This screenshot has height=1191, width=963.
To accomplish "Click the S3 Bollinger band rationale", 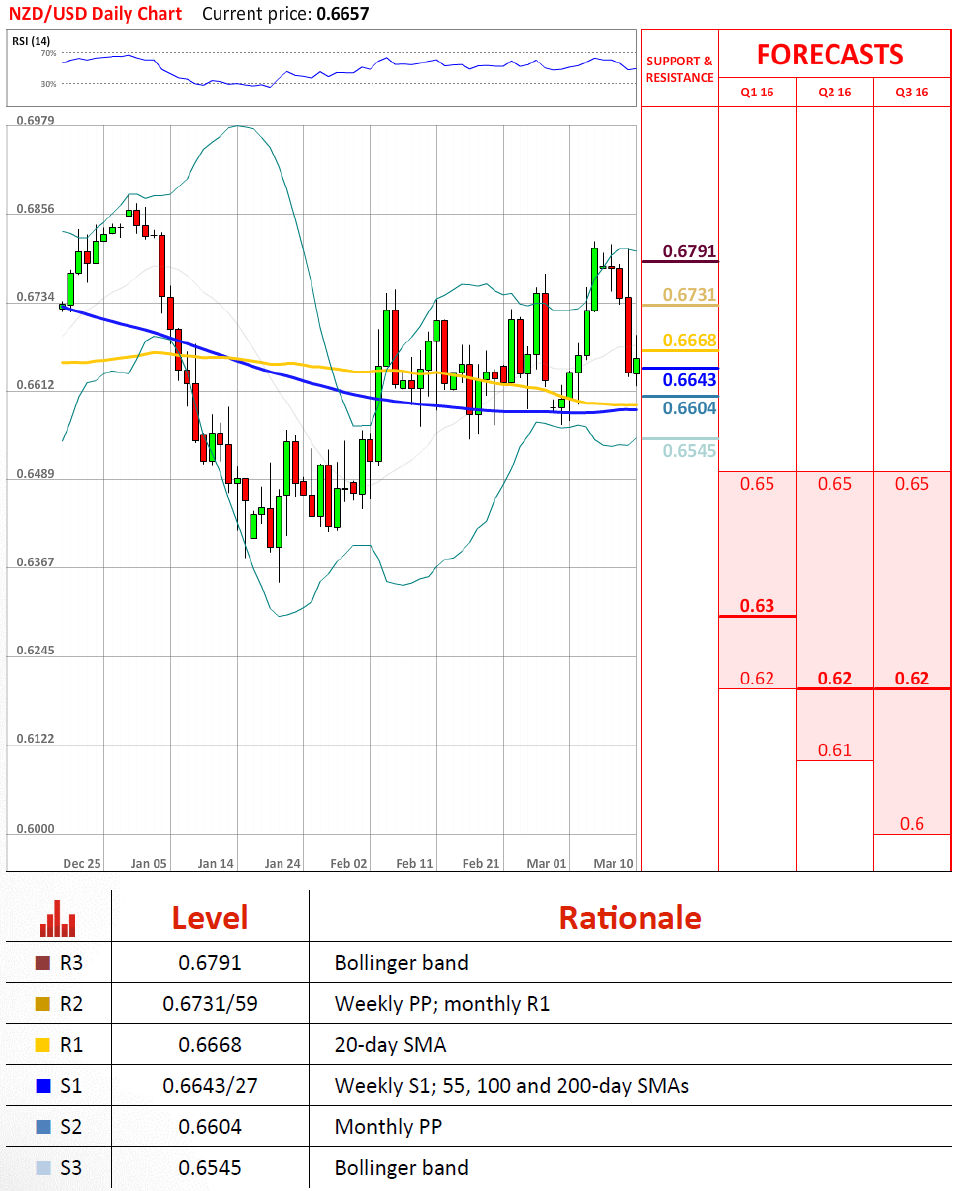I will point(402,1167).
